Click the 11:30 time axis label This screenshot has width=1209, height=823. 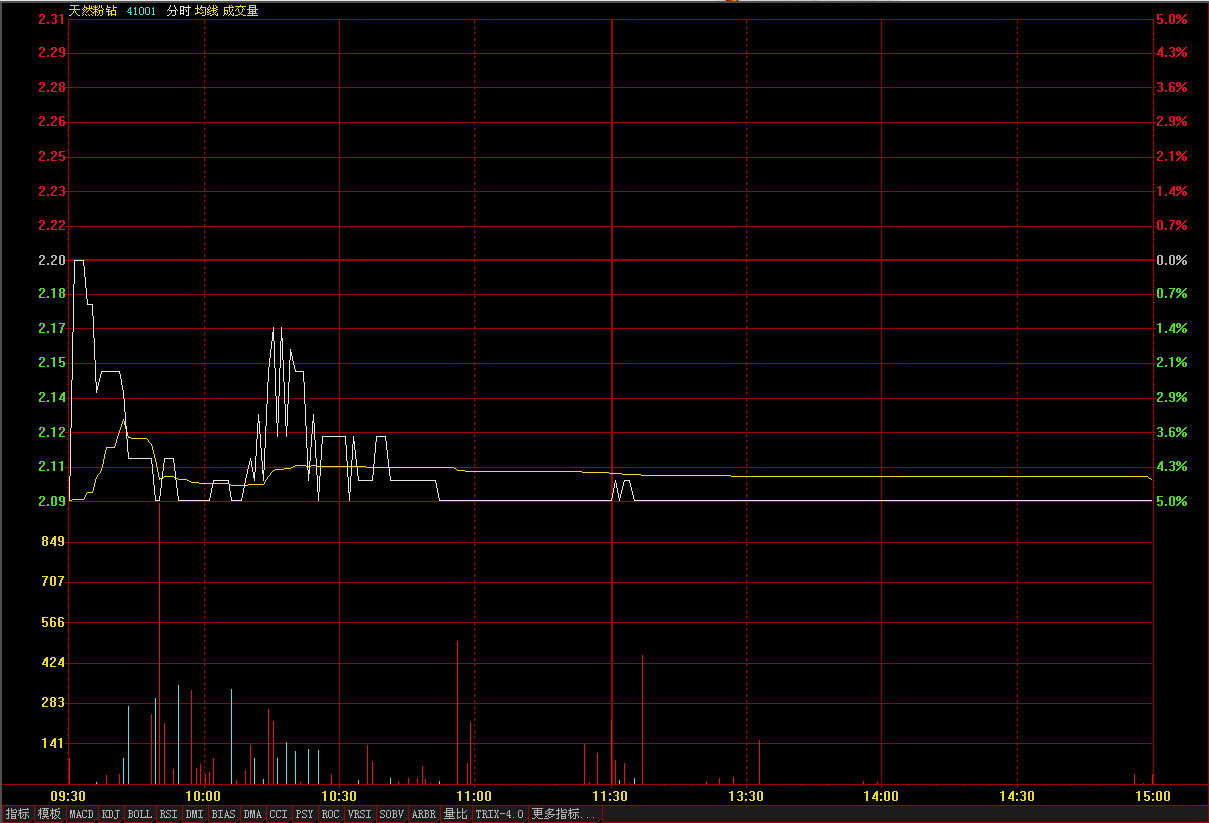tap(610, 796)
